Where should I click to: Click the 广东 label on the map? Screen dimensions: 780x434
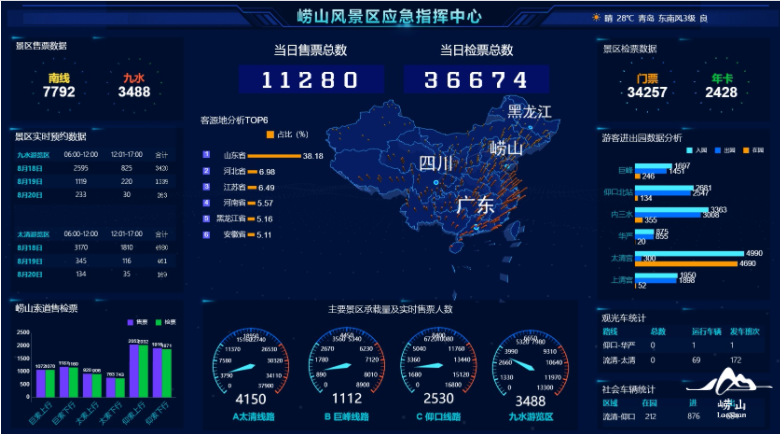click(x=475, y=205)
